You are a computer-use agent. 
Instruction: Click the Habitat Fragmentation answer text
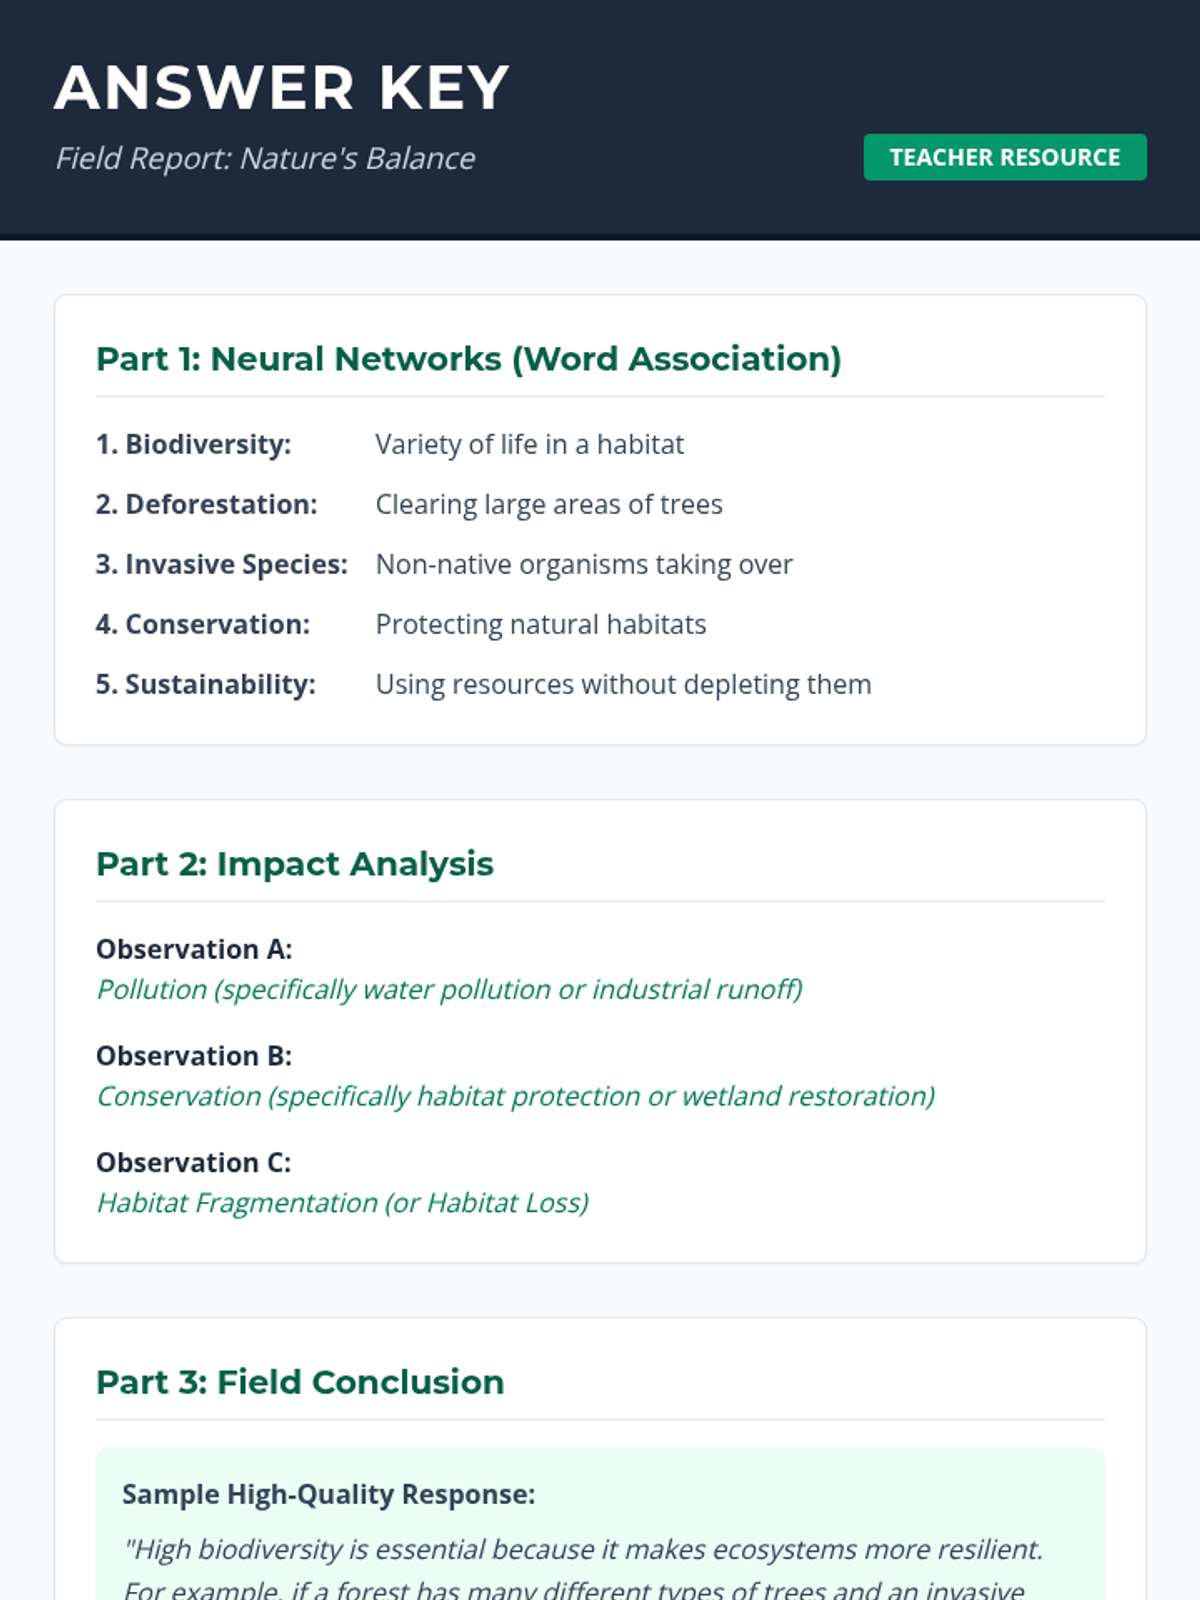(342, 1202)
